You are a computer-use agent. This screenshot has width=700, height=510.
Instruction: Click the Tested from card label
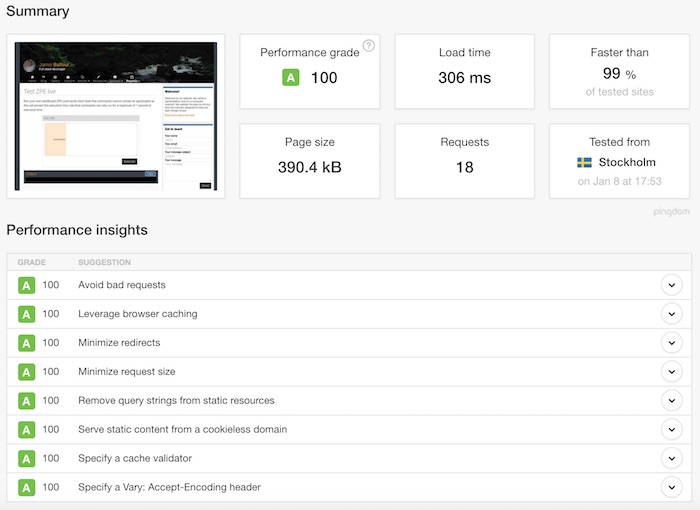click(x=619, y=142)
